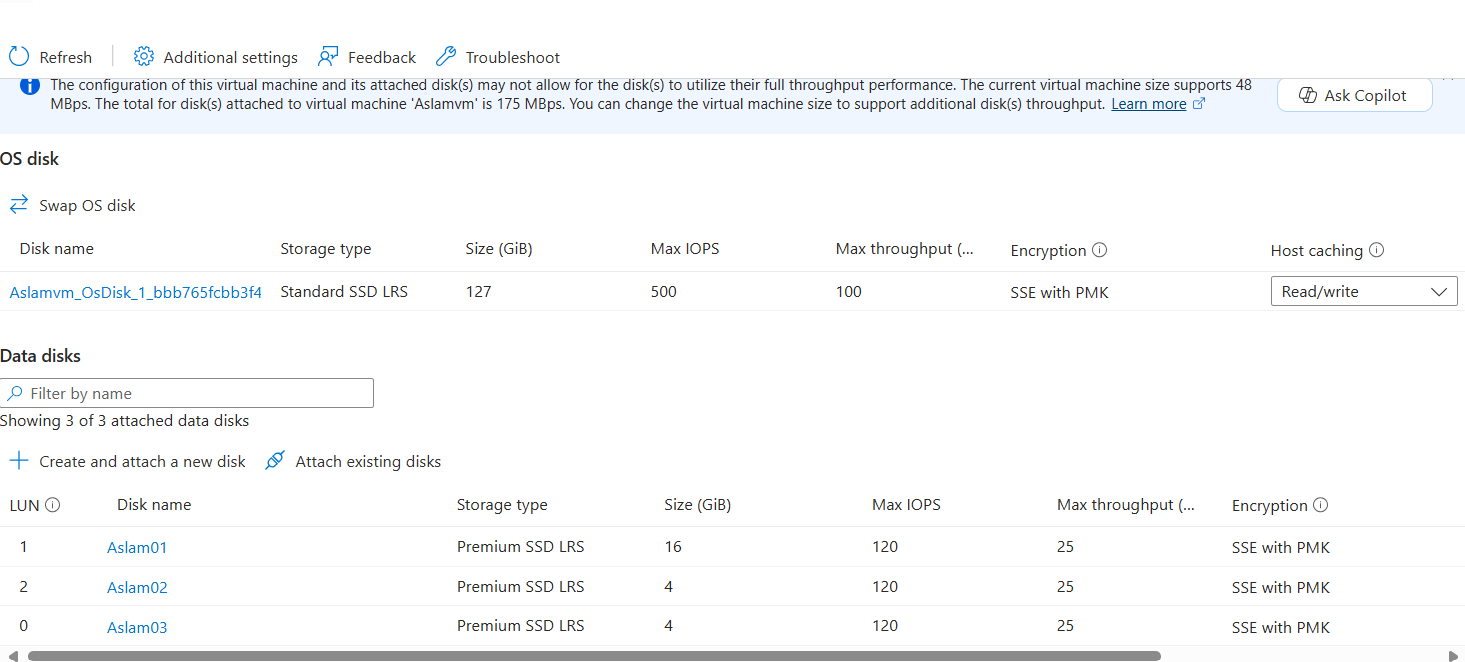Click the Attach existing disks plug icon
Image resolution: width=1465 pixels, height=662 pixels.
[x=275, y=461]
